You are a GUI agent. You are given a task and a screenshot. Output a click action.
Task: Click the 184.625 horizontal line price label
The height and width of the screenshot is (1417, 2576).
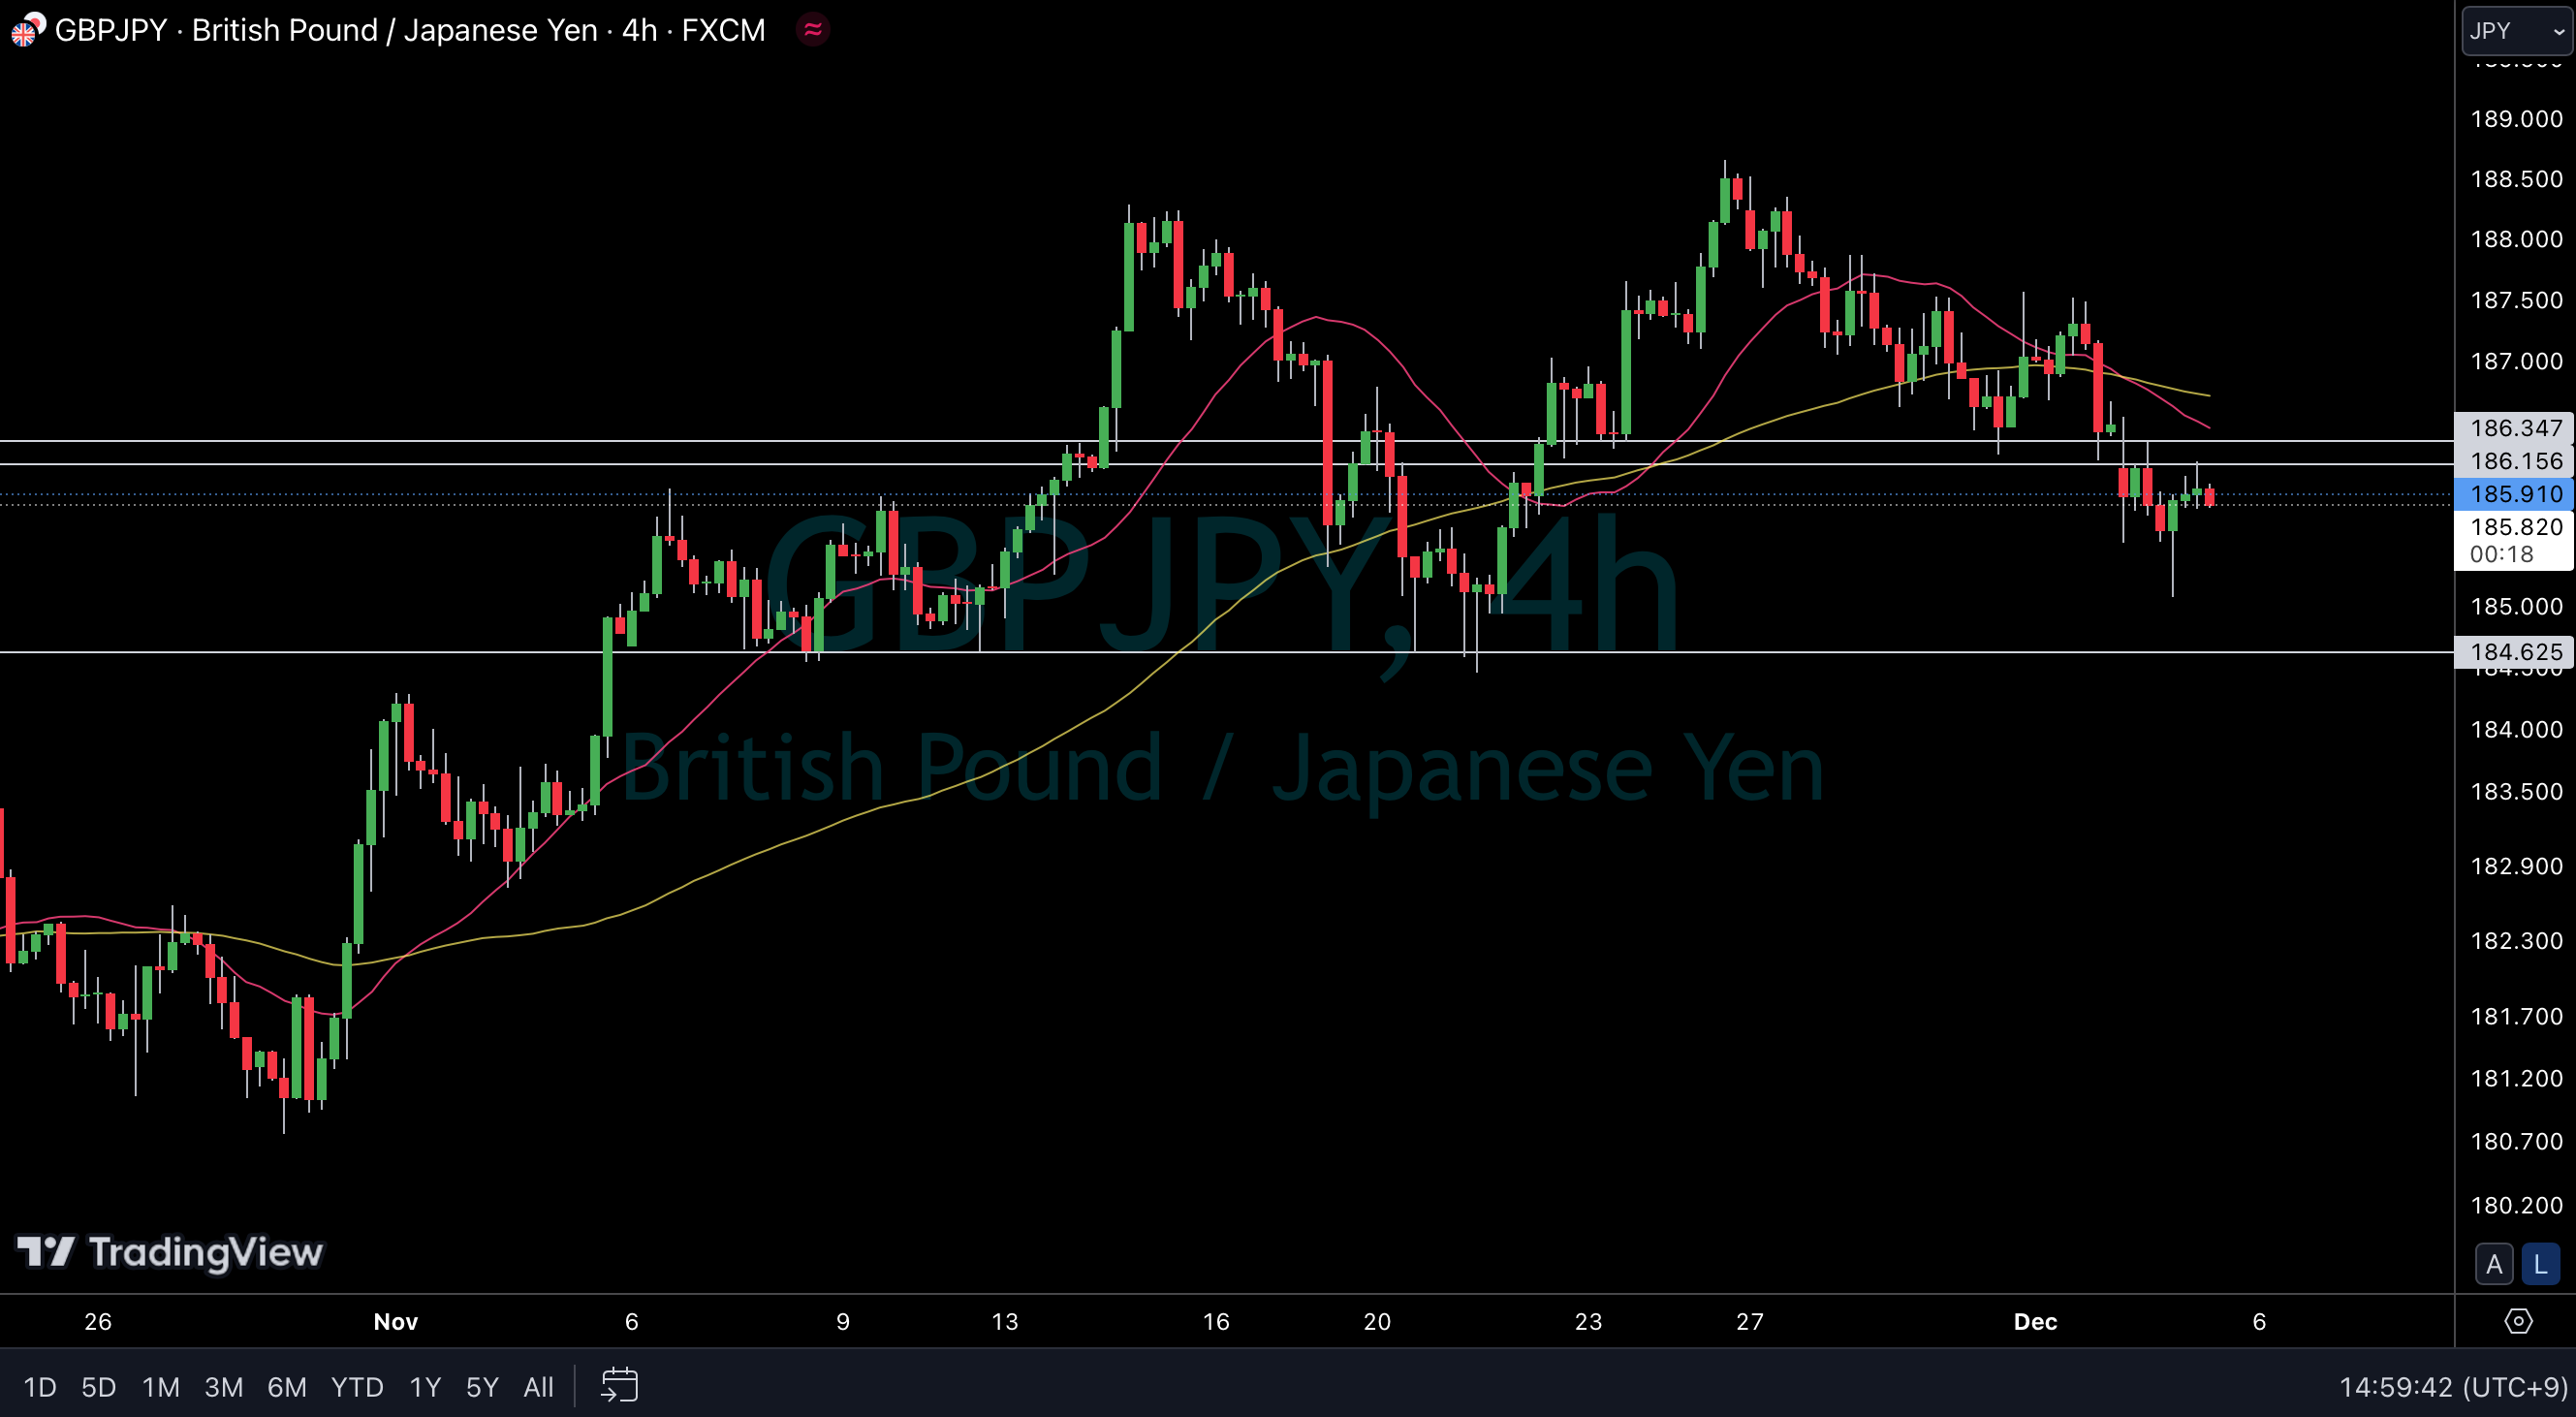tap(2514, 652)
